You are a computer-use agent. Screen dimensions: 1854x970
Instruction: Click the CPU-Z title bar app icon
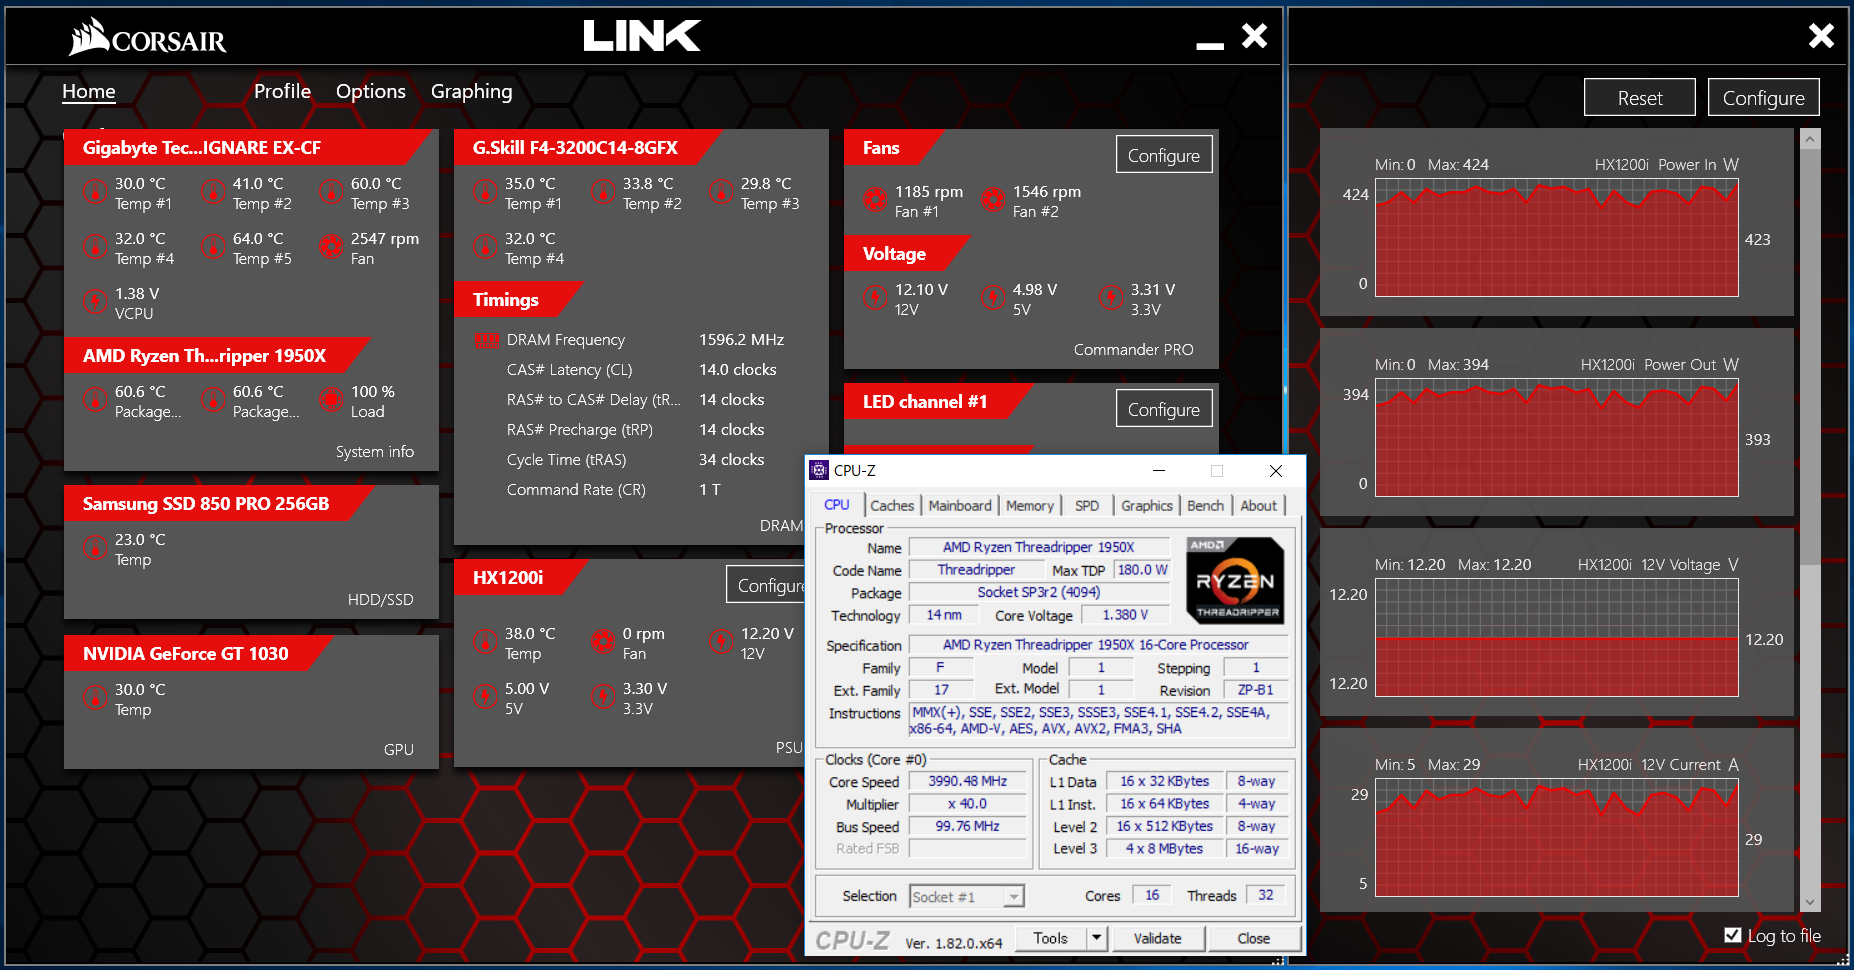[x=819, y=470]
